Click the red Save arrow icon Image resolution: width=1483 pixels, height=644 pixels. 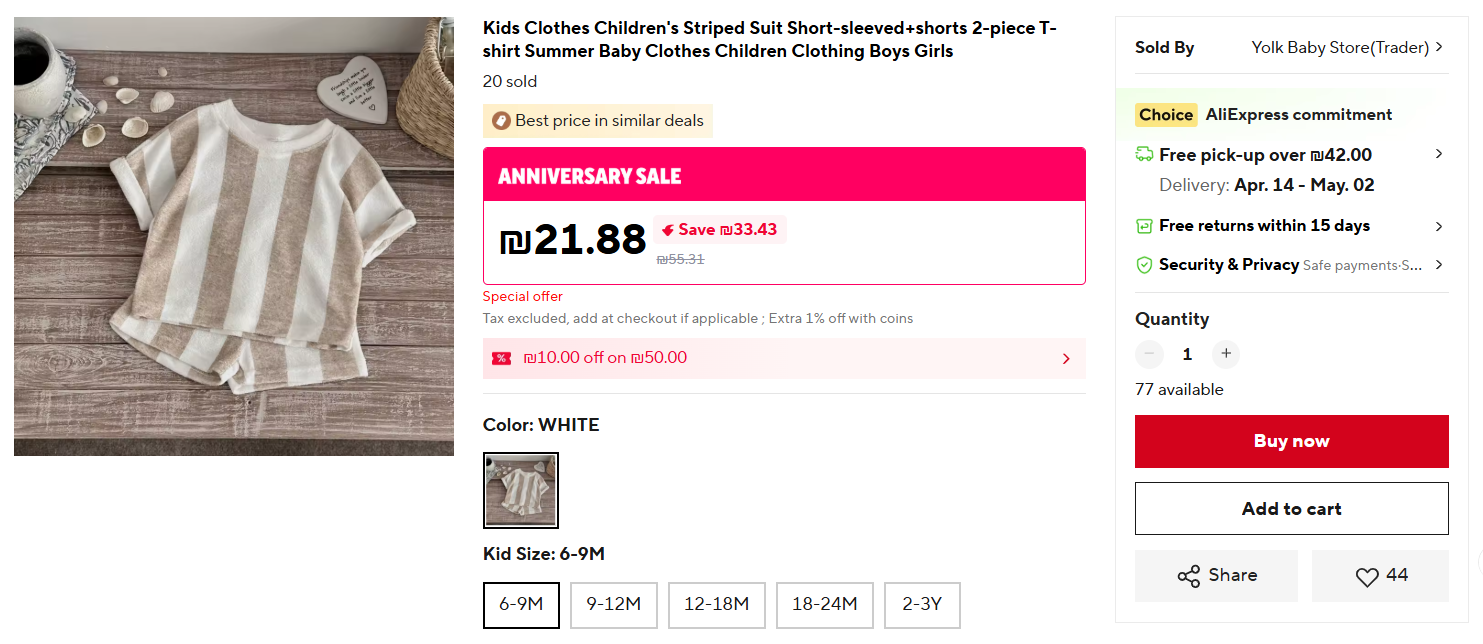click(x=667, y=230)
